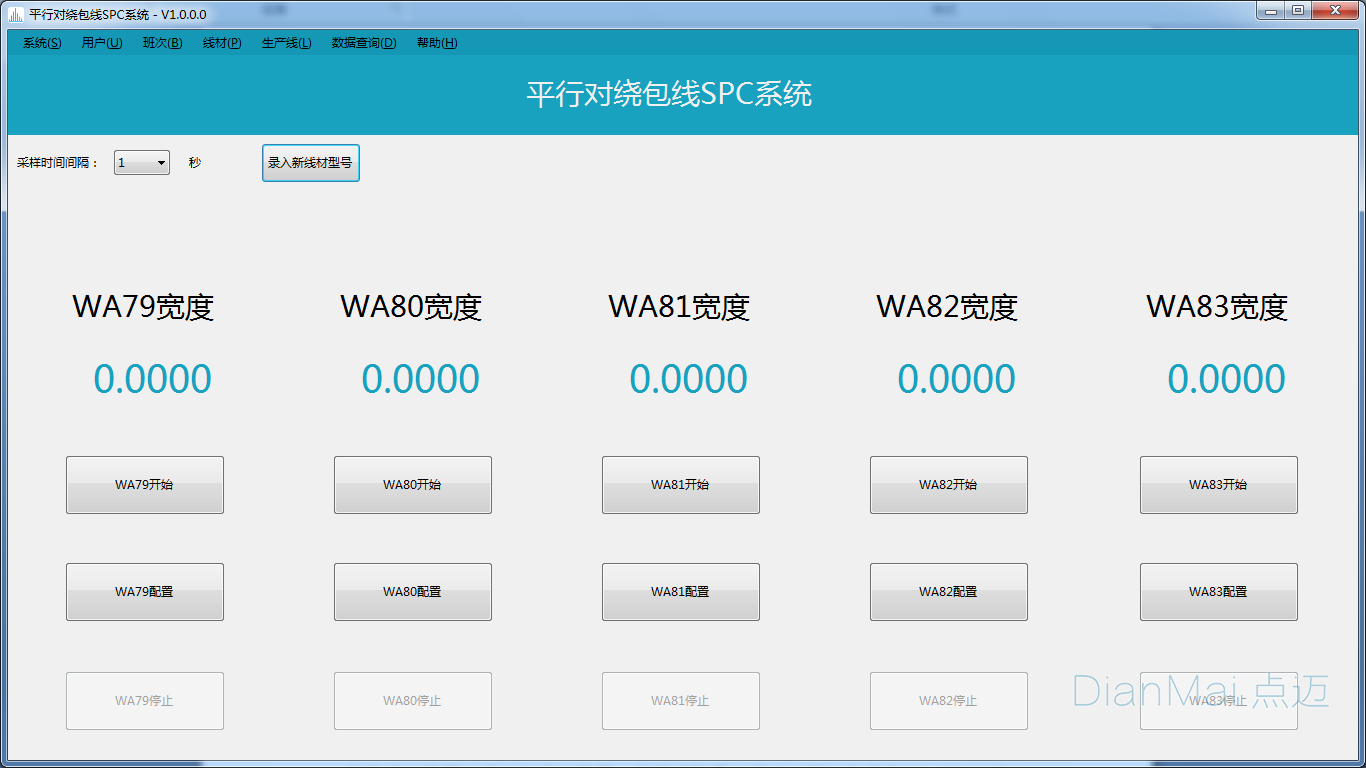Open WA82配置 configuration
Viewport: 1366px width, 768px height.
pos(949,592)
